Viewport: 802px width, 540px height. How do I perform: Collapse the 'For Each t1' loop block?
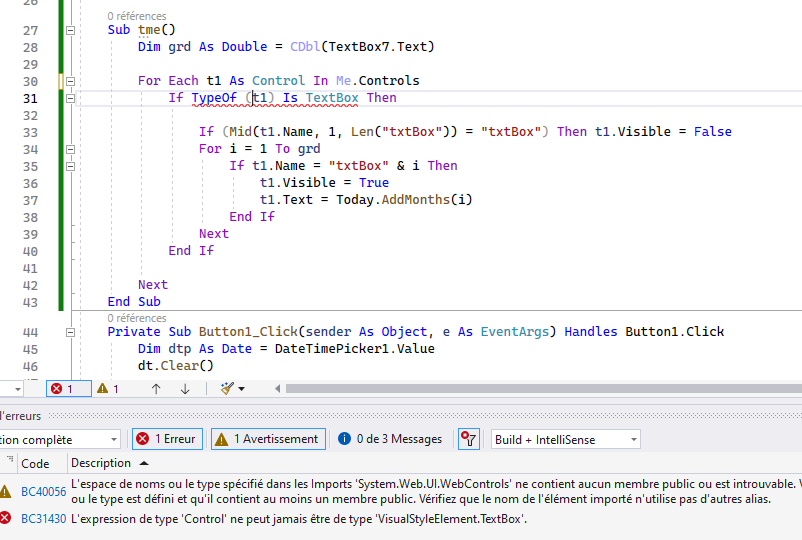tap(70, 81)
